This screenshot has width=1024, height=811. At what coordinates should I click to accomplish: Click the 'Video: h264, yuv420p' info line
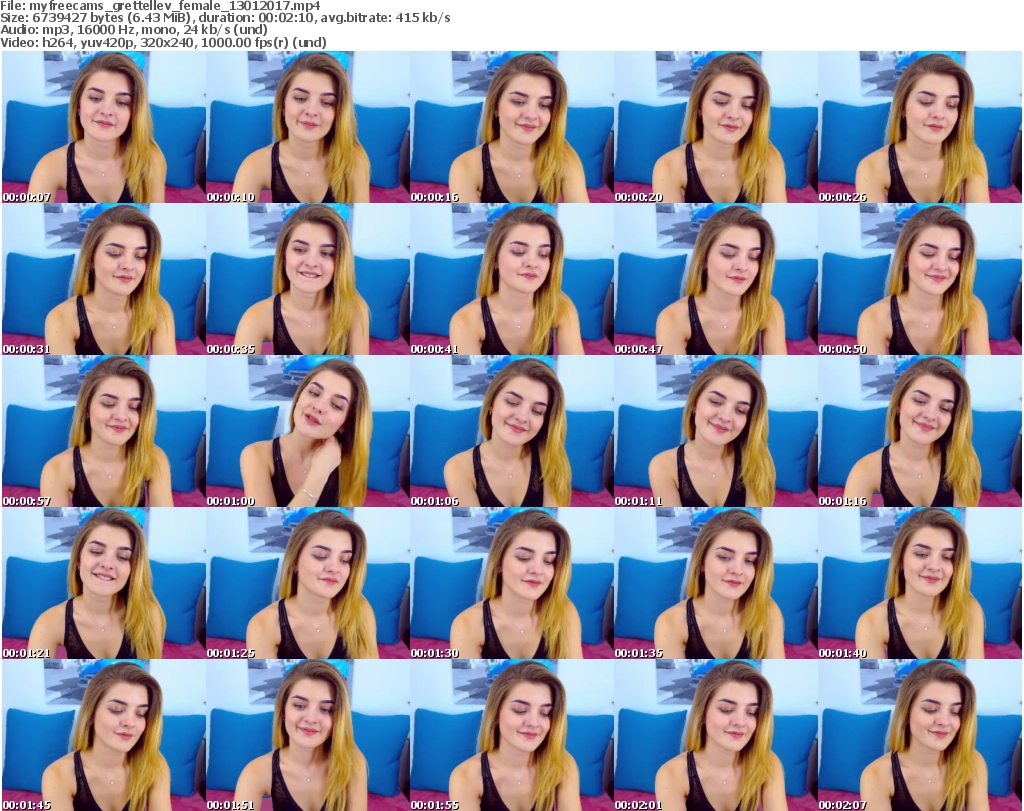(x=163, y=42)
